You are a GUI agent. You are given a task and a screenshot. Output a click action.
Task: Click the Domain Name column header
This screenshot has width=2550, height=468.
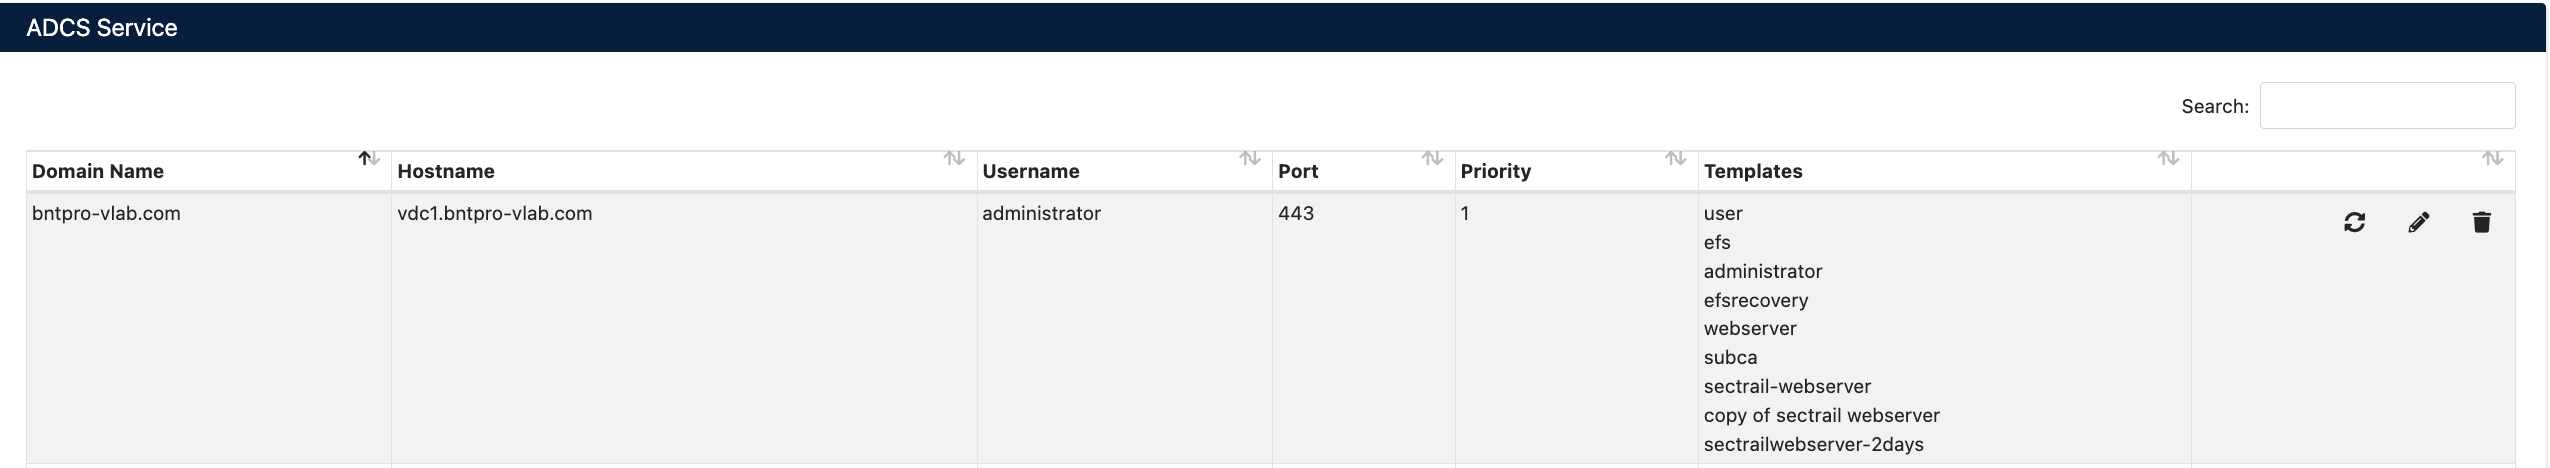(x=98, y=171)
